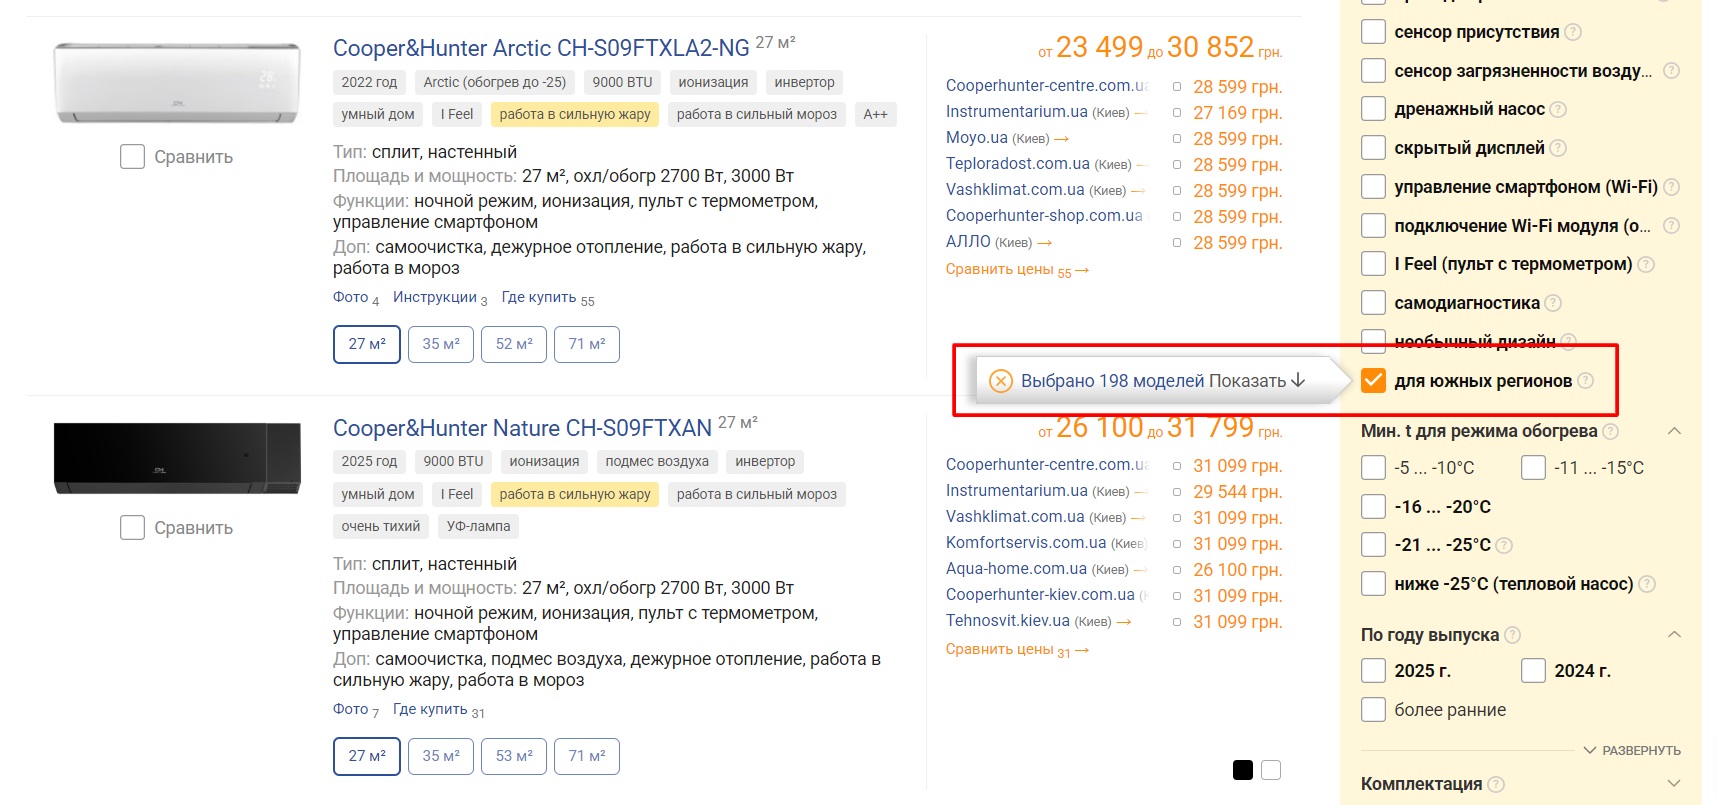The height and width of the screenshot is (805, 1717).
Task: Click help icon next to управление смартфоном (Wi-Fi)
Action: click(1671, 187)
